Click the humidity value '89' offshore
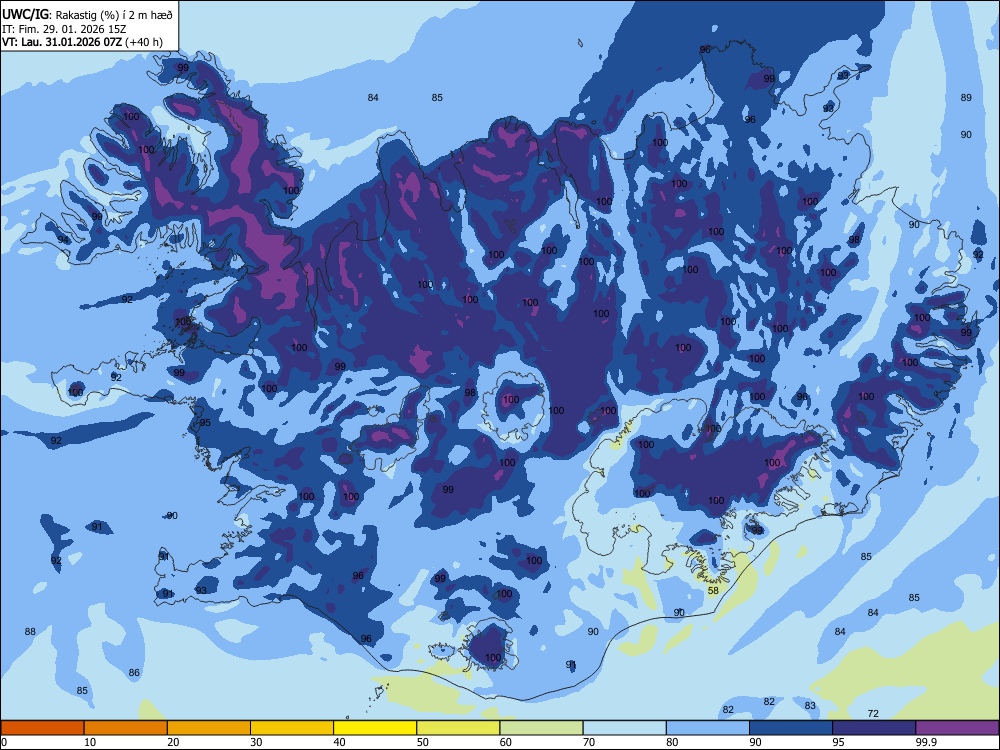The image size is (1000, 750). (x=966, y=98)
